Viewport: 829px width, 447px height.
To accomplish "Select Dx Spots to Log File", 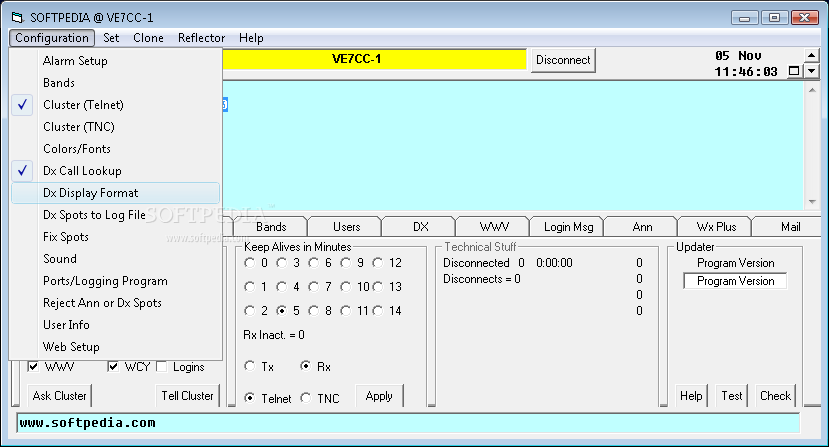I will tap(115, 215).
